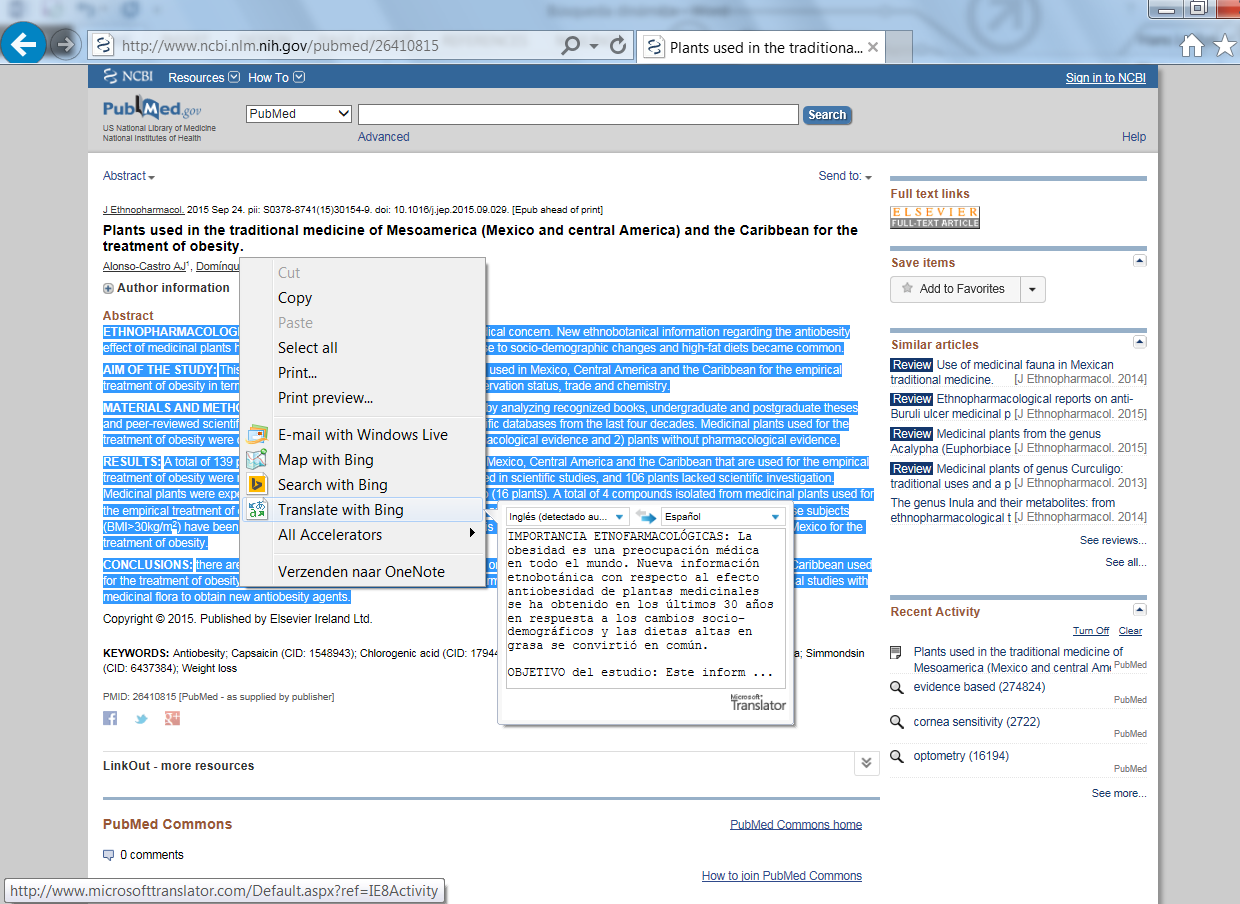Click the PubMed search text field
Screen dimensions: 1240x904
pos(578,114)
